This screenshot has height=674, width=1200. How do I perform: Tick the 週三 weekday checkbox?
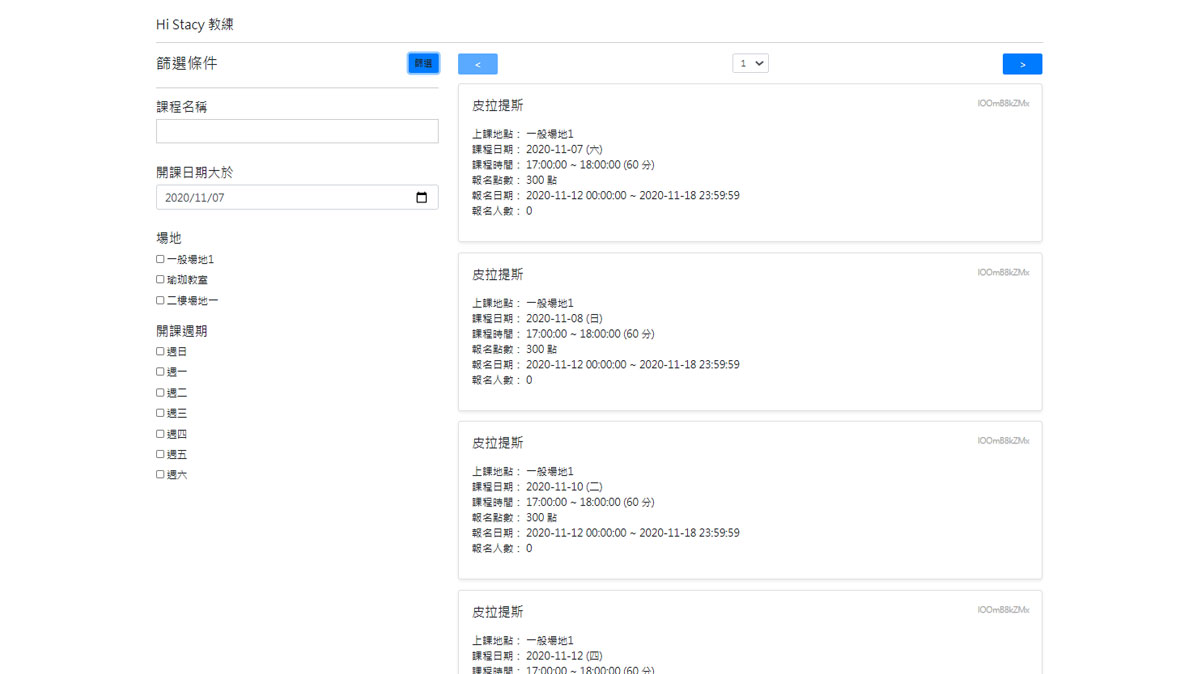point(160,413)
